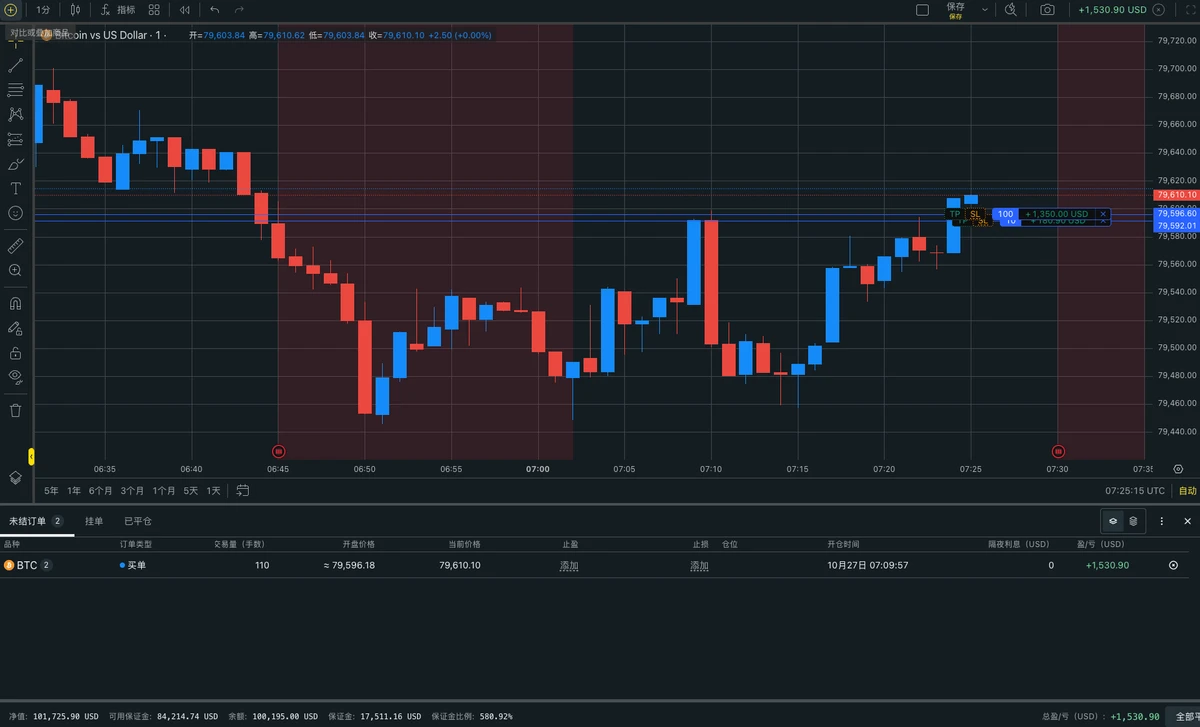
Task: Toggle the lock all drawings icon
Action: point(15,352)
